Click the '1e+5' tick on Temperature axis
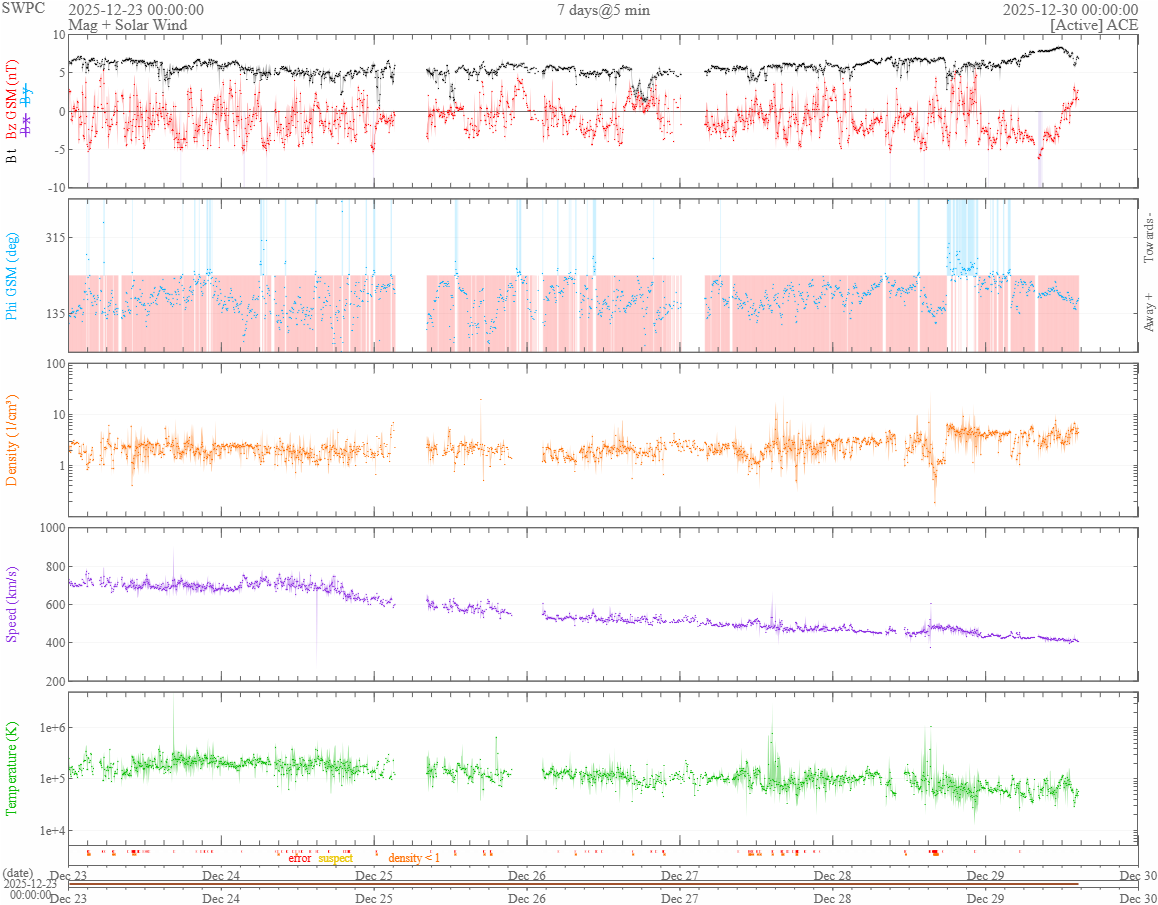1158x905 pixels. point(51,779)
